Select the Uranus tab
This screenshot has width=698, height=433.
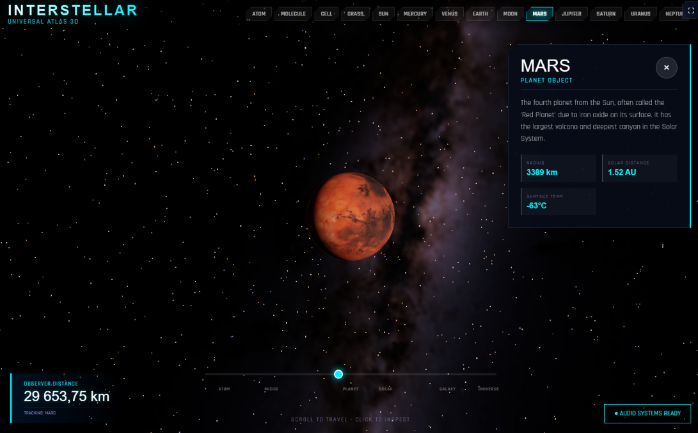640,14
